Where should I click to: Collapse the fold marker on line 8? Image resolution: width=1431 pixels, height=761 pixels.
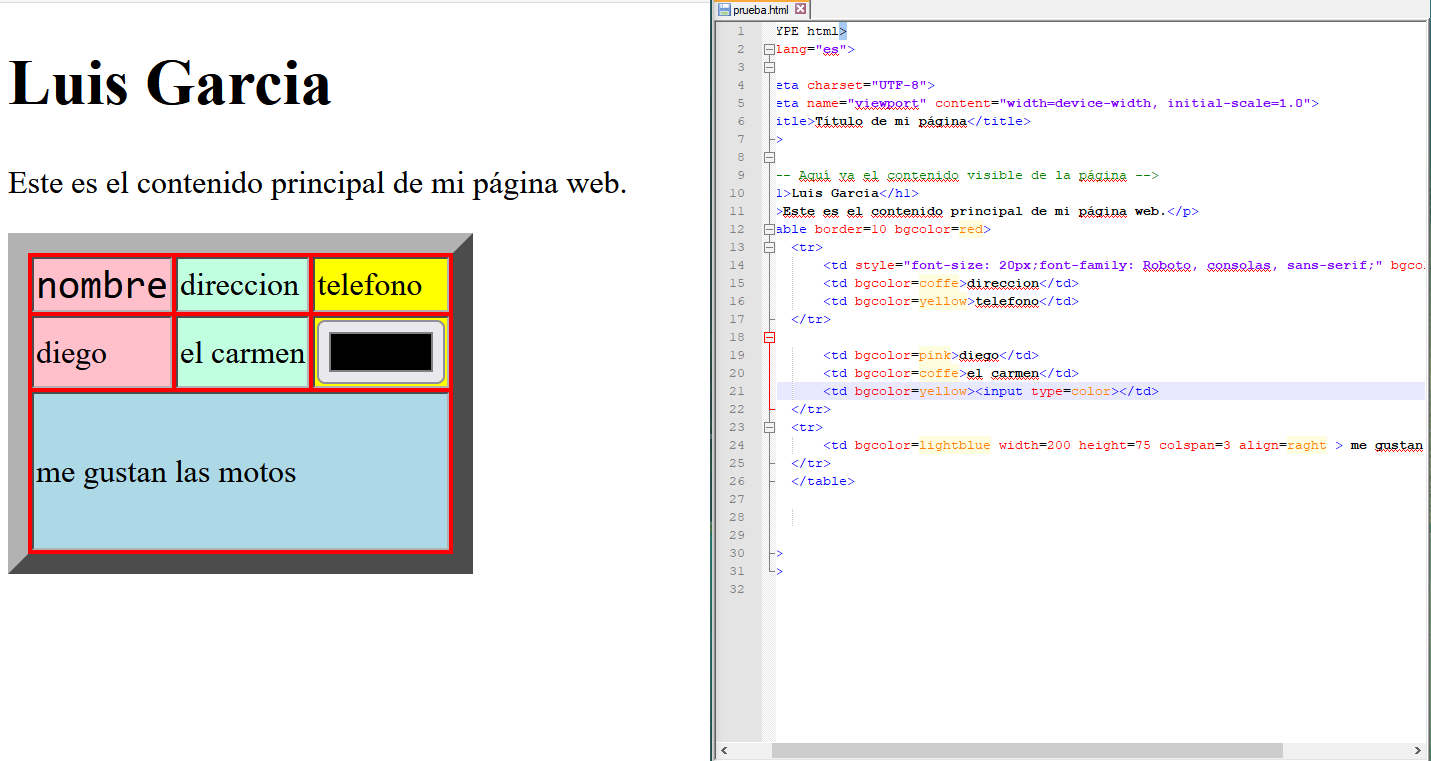[769, 157]
